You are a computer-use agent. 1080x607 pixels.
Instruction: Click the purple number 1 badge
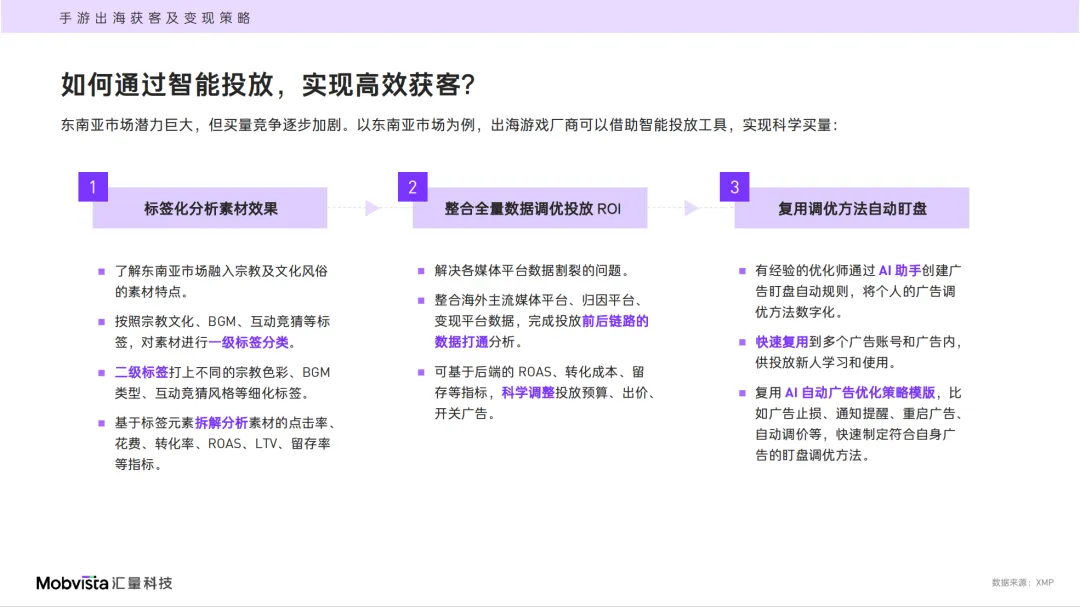click(93, 187)
